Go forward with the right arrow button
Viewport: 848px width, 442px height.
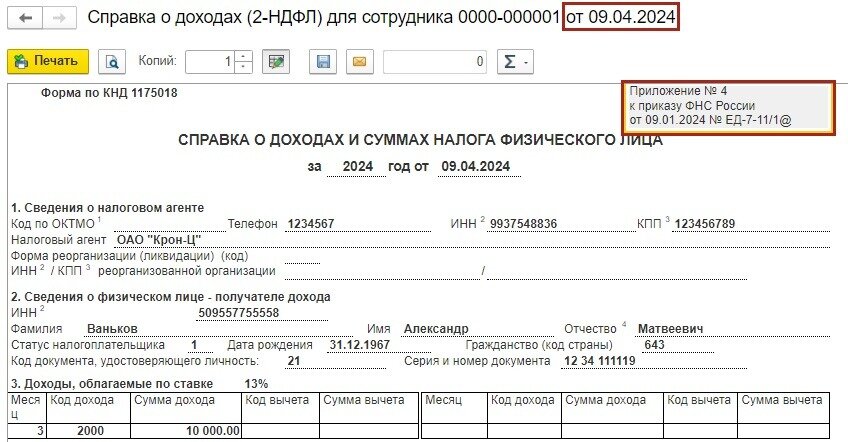pyautogui.click(x=59, y=18)
